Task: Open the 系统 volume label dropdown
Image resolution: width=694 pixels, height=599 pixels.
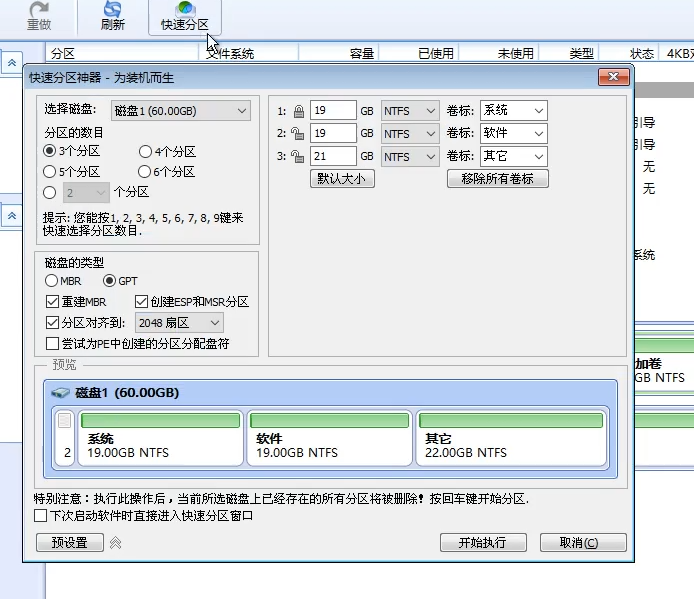Action: point(514,110)
